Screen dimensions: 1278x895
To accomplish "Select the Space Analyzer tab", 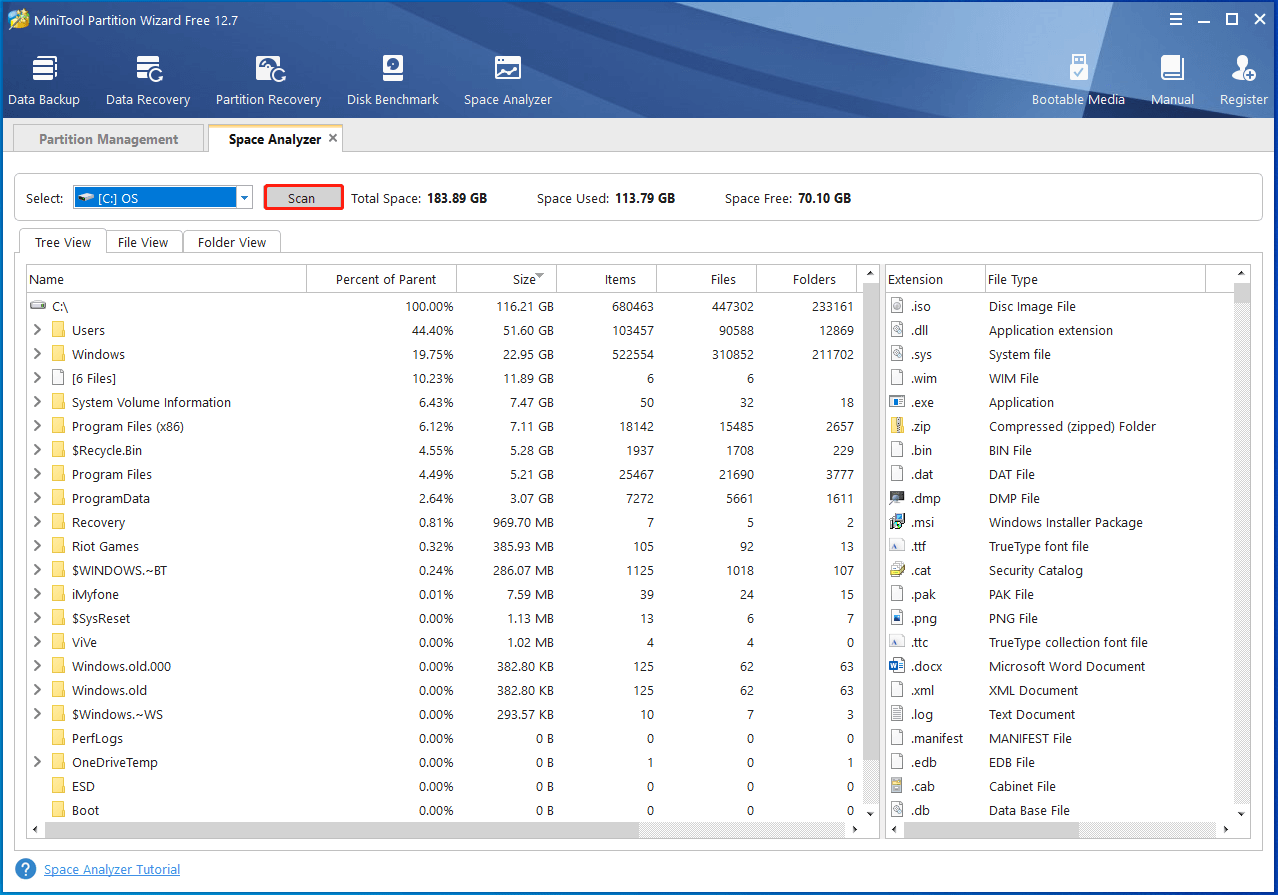I will (x=275, y=139).
